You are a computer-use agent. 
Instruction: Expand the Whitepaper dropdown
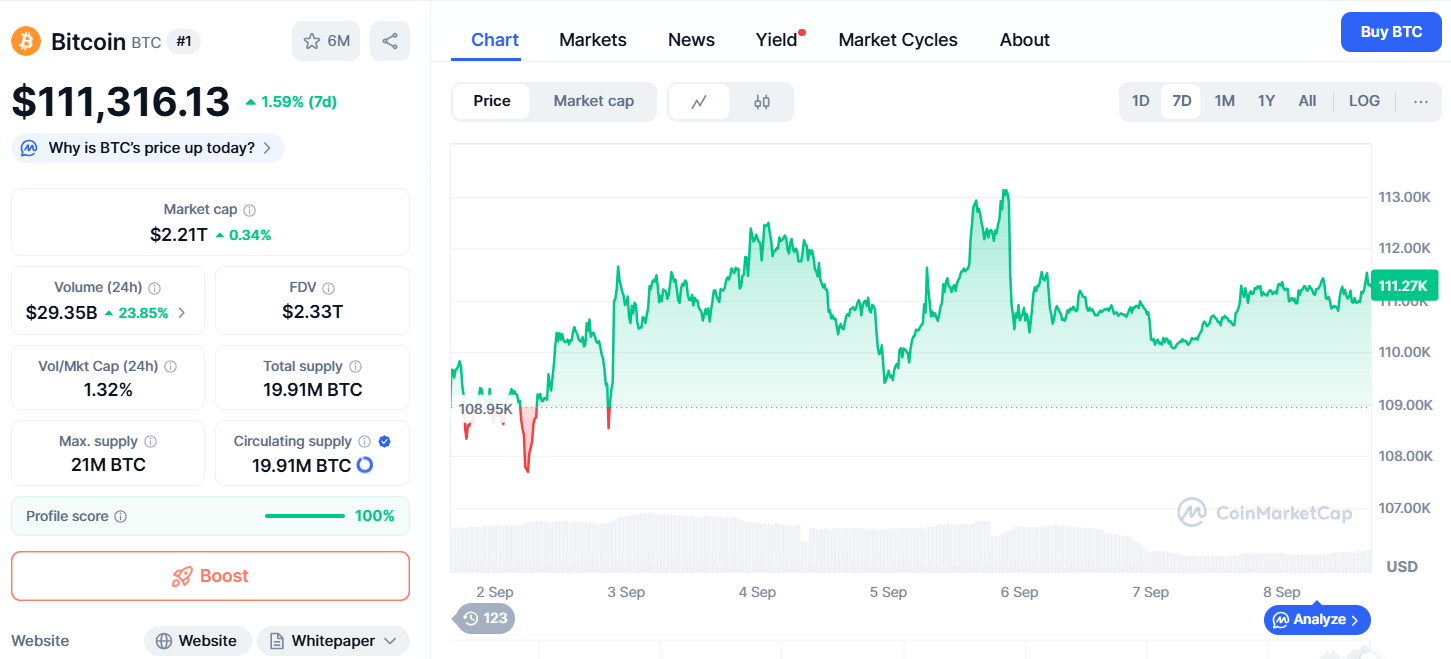pos(333,641)
